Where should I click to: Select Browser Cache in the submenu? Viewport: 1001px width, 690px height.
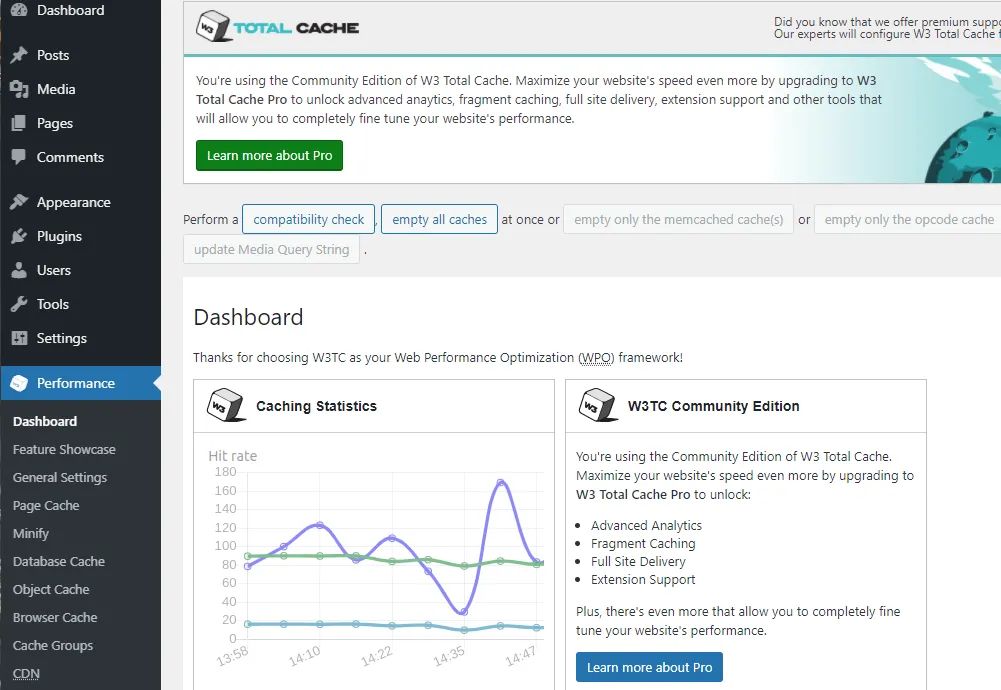pyautogui.click(x=55, y=617)
